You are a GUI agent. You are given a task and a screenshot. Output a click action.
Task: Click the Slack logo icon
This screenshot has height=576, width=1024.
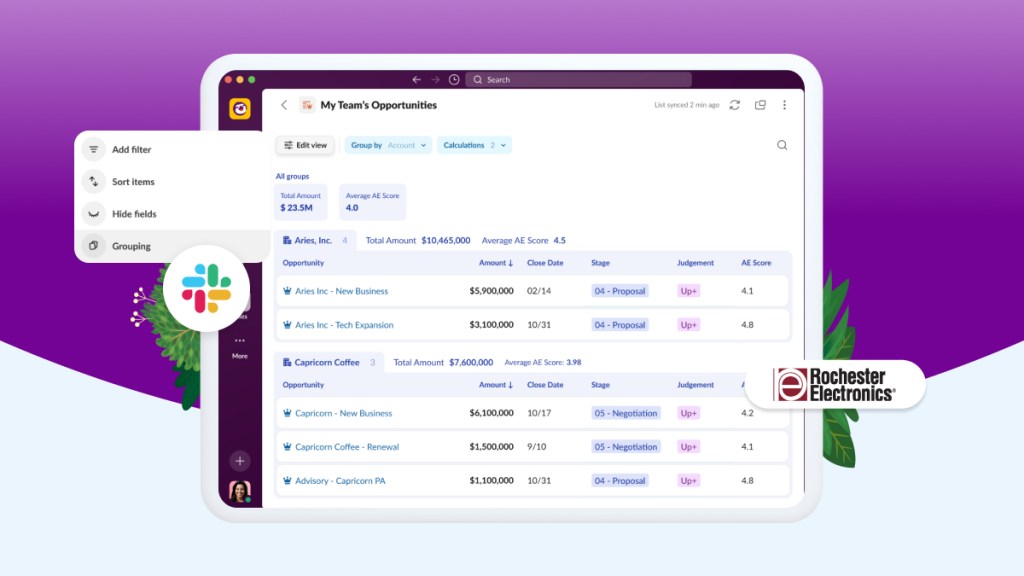click(207, 291)
